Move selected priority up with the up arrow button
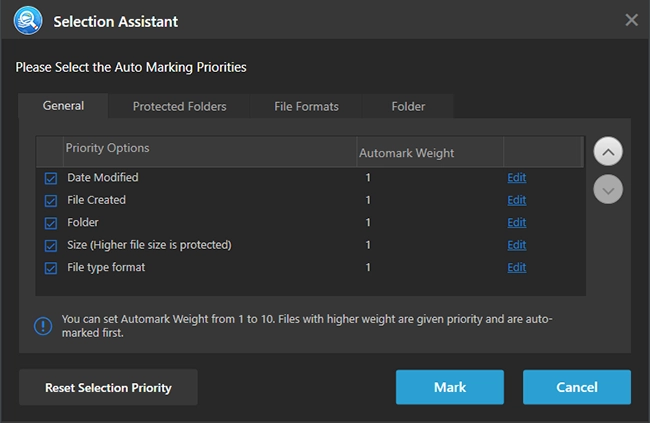 (x=608, y=151)
